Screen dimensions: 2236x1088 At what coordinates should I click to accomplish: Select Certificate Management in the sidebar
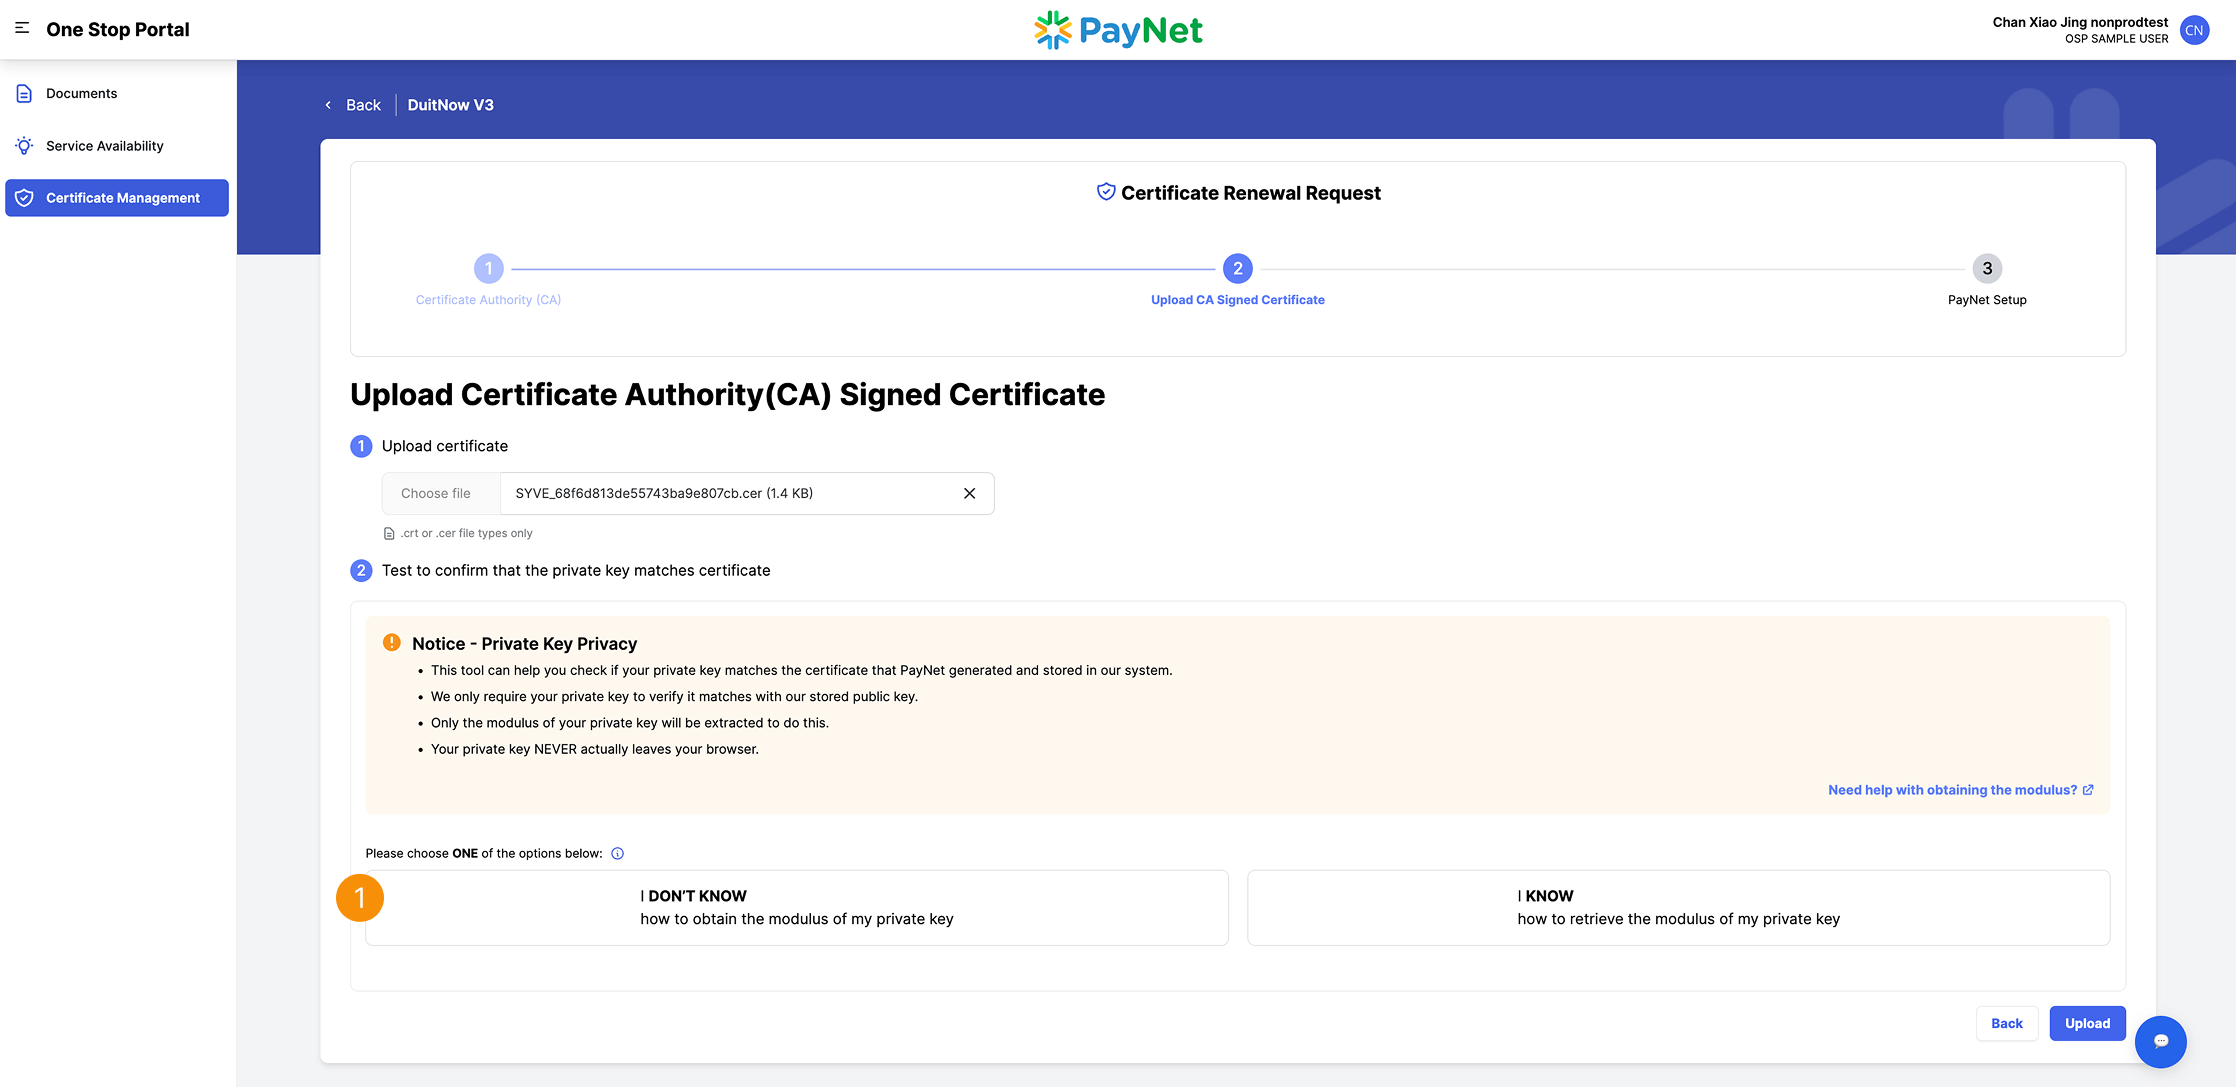[118, 198]
